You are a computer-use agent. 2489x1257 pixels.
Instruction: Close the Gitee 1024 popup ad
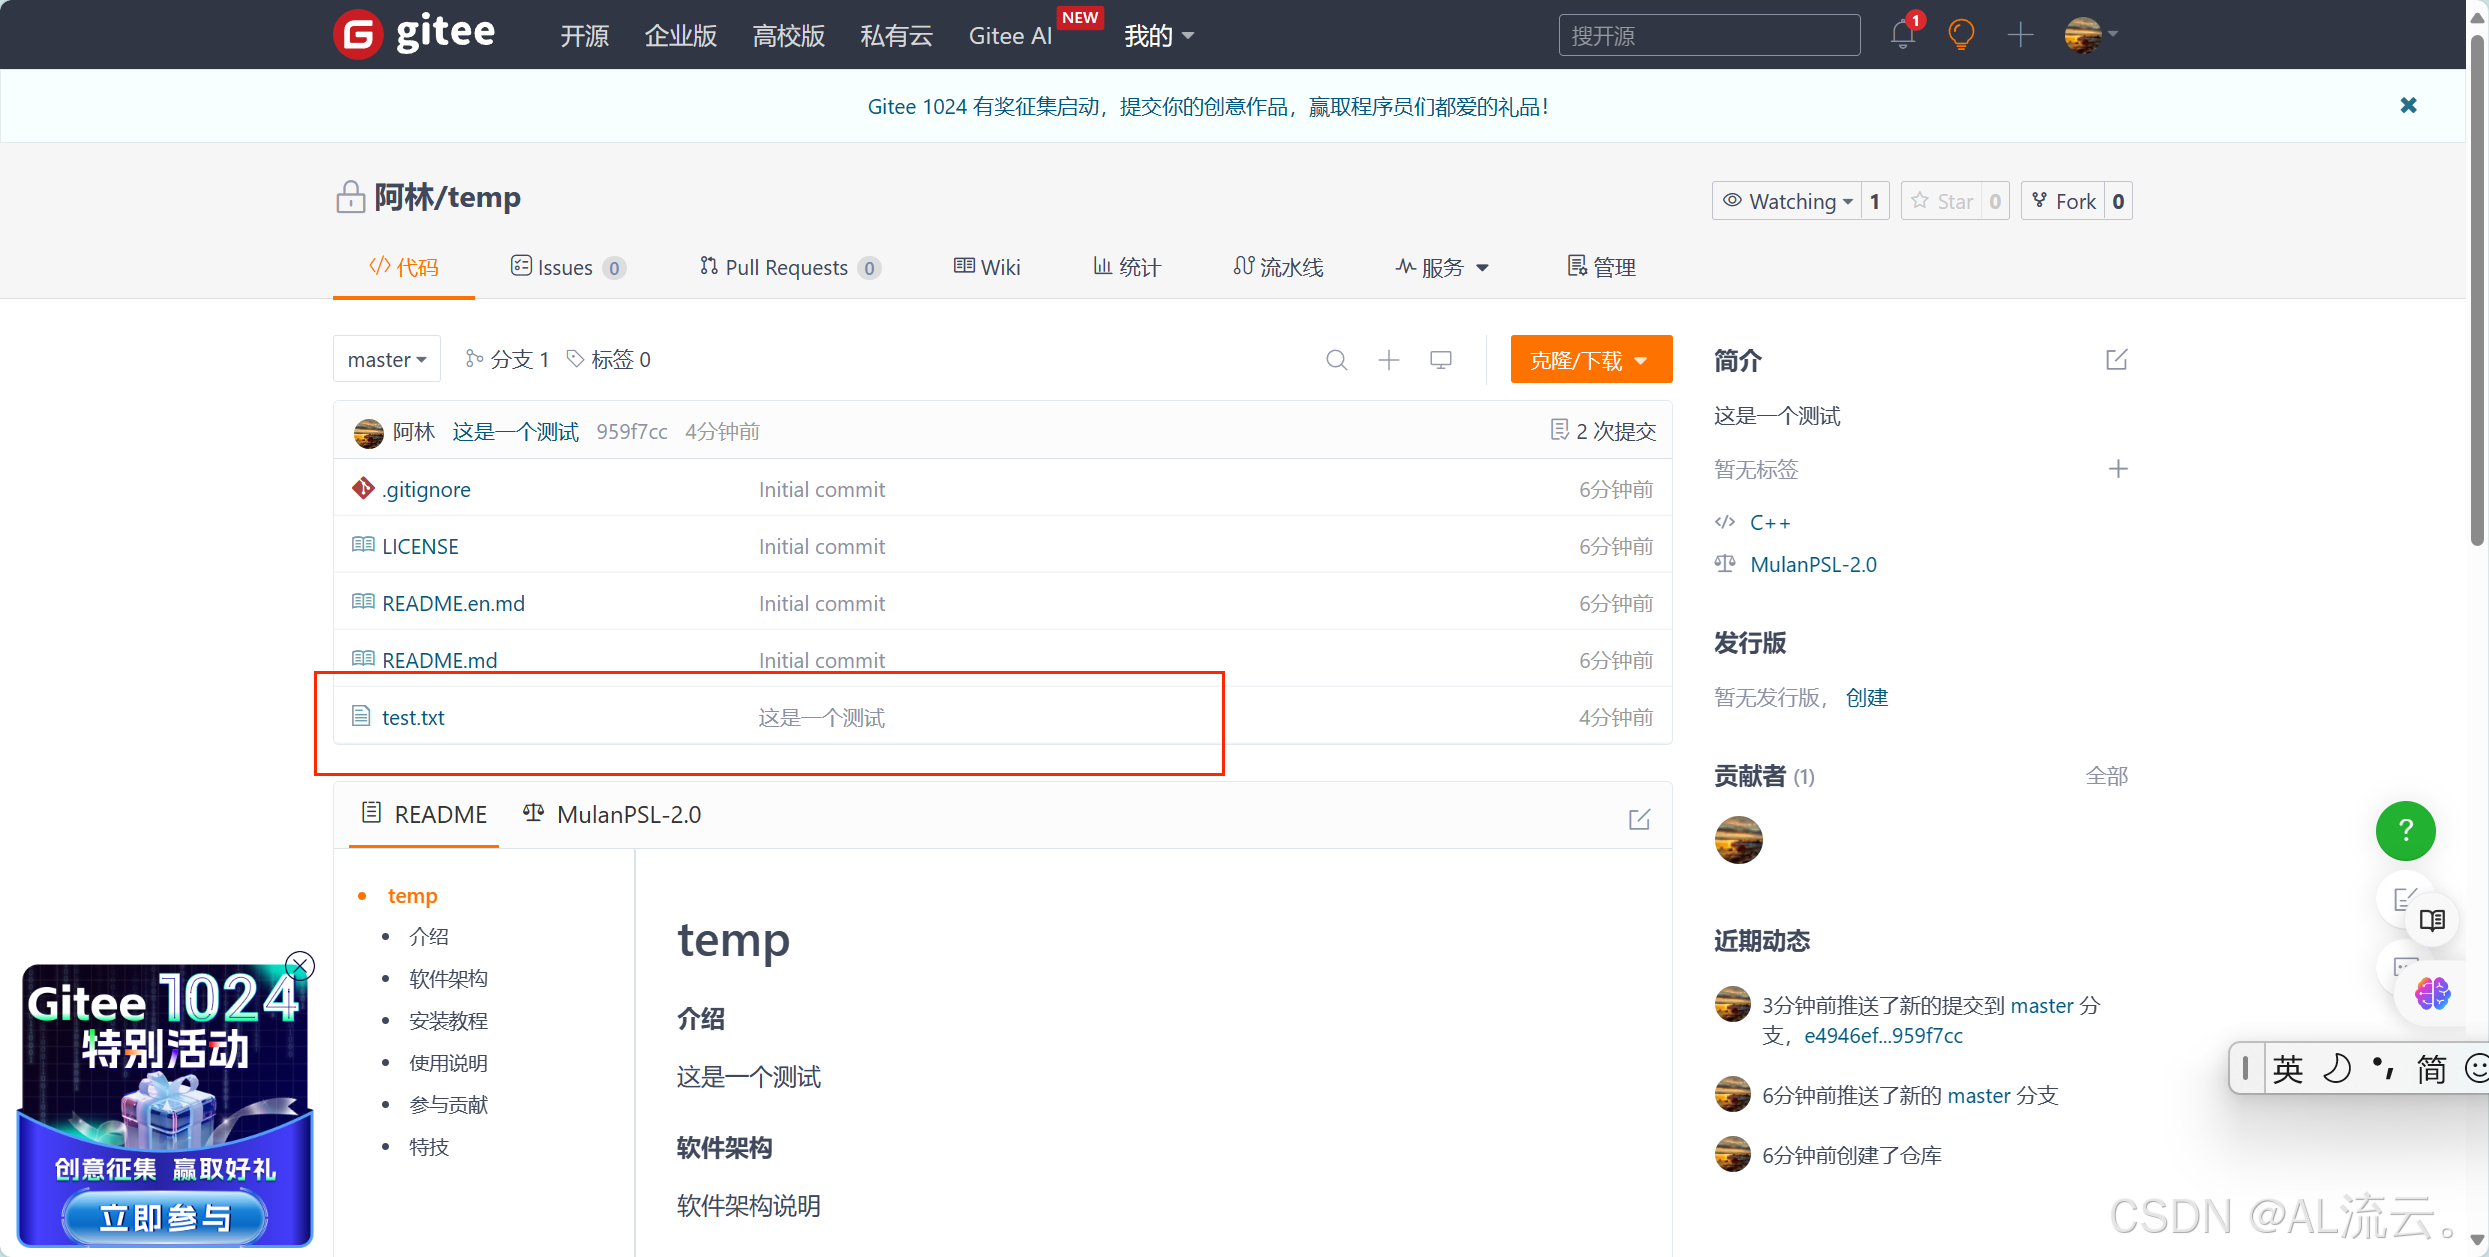click(x=300, y=965)
